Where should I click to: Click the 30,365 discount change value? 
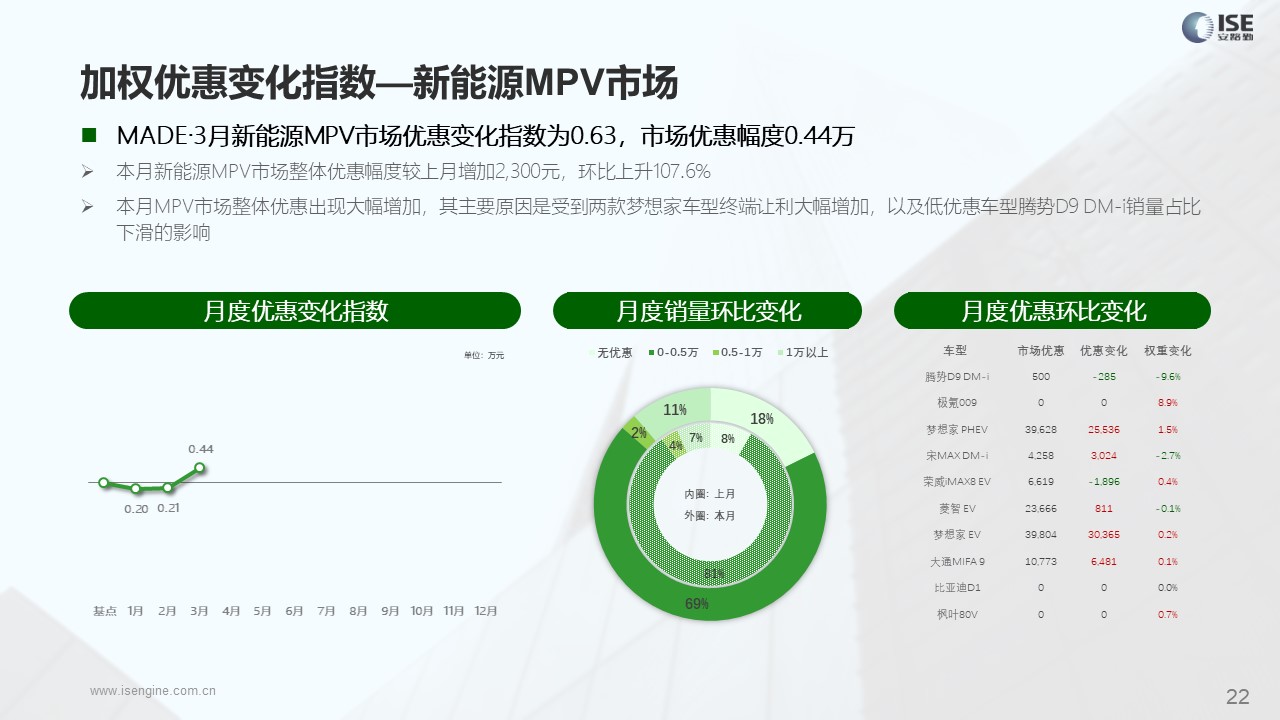pos(1104,535)
